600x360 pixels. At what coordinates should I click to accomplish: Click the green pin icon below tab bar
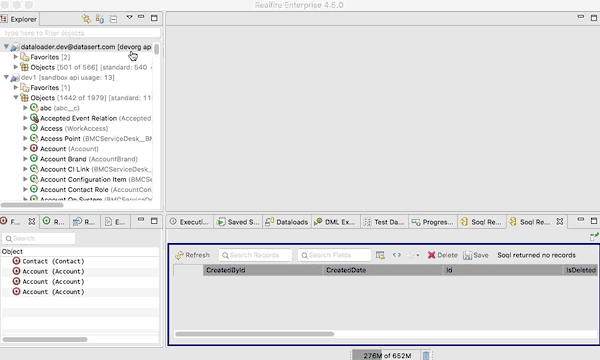(594, 236)
